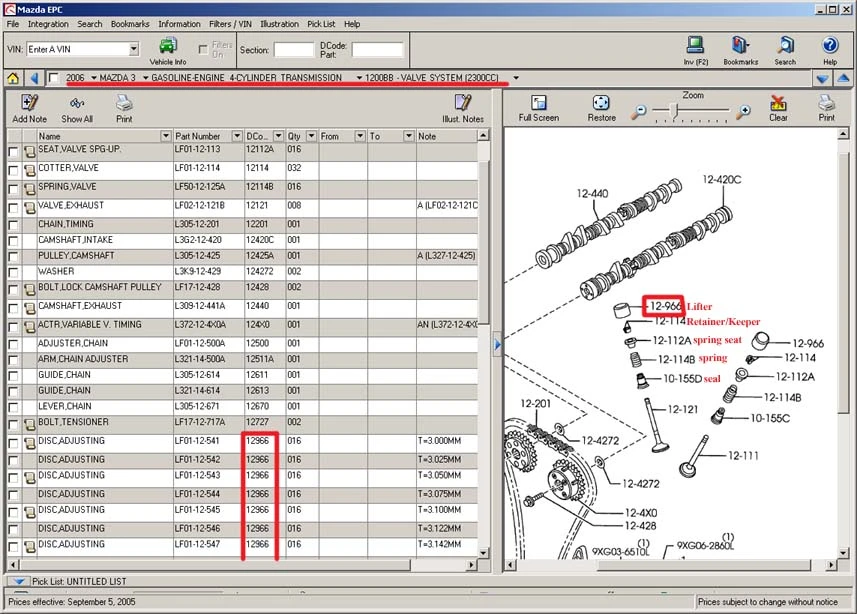Open Illust. Notes icon
Screen dimensions: 857x614
[x=462, y=102]
